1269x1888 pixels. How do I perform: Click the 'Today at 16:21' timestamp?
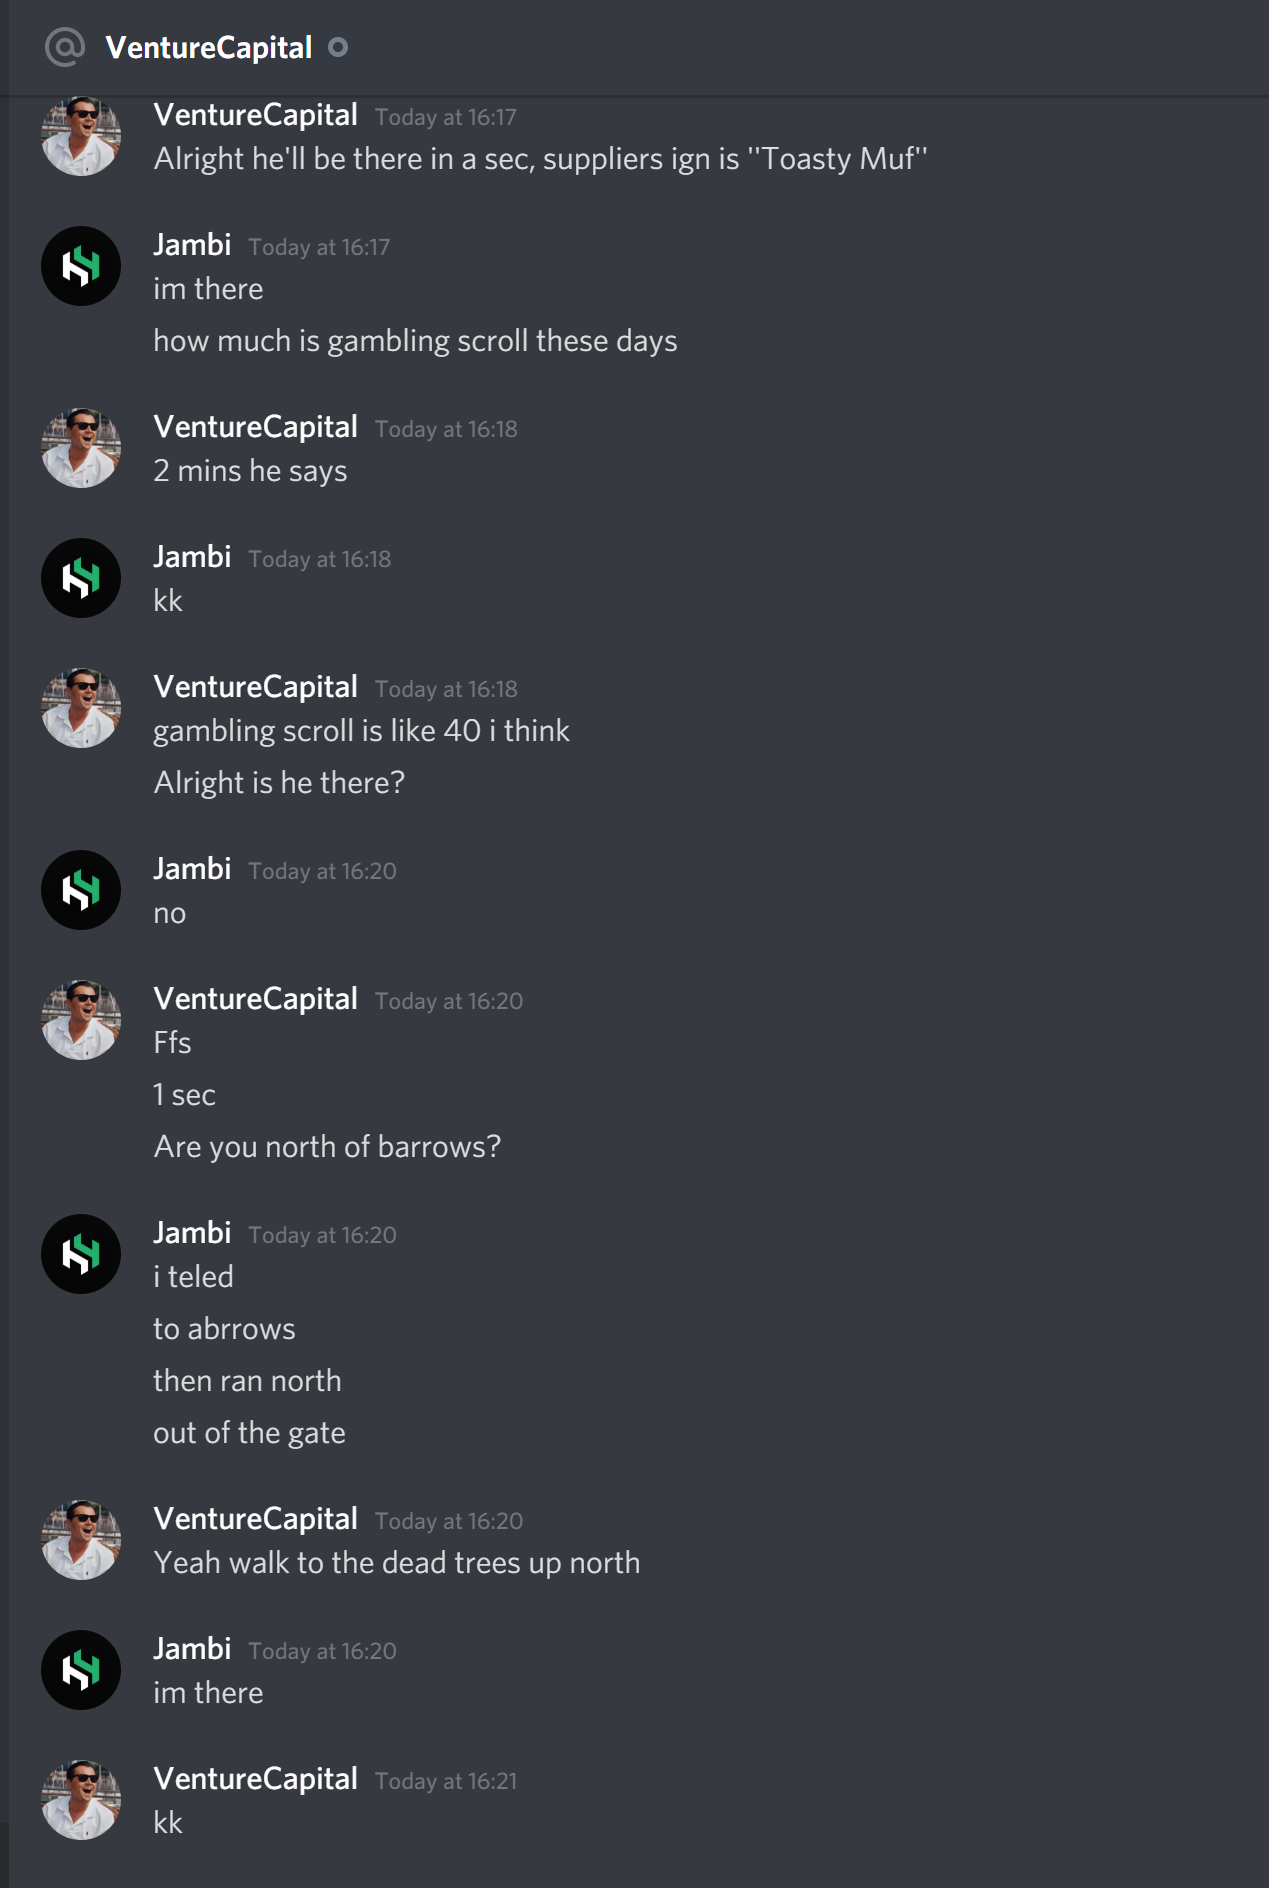click(x=446, y=1781)
